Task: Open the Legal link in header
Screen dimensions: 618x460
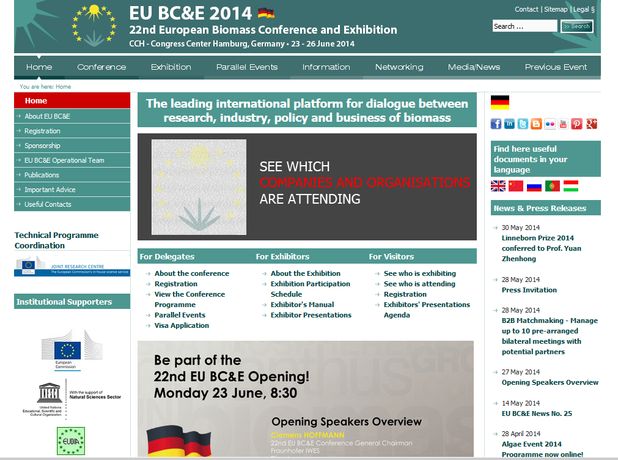Action: (x=583, y=9)
